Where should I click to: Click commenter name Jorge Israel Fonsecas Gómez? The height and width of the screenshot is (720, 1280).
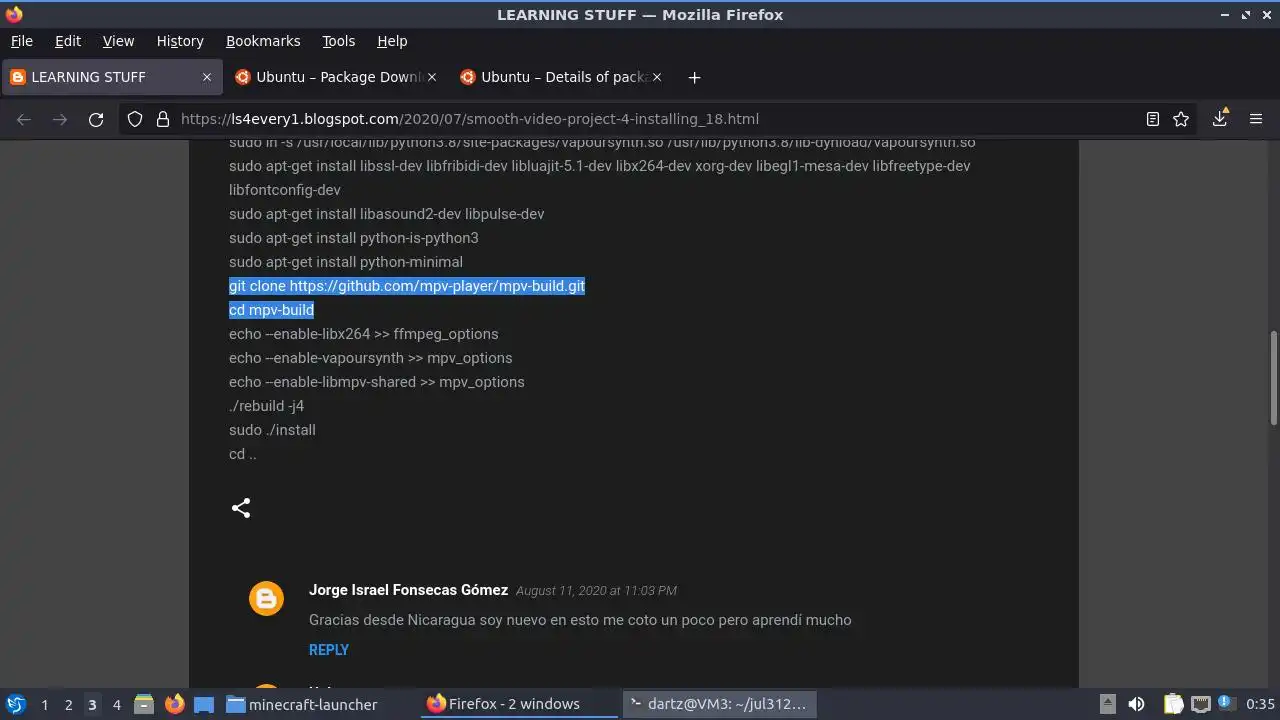click(408, 590)
